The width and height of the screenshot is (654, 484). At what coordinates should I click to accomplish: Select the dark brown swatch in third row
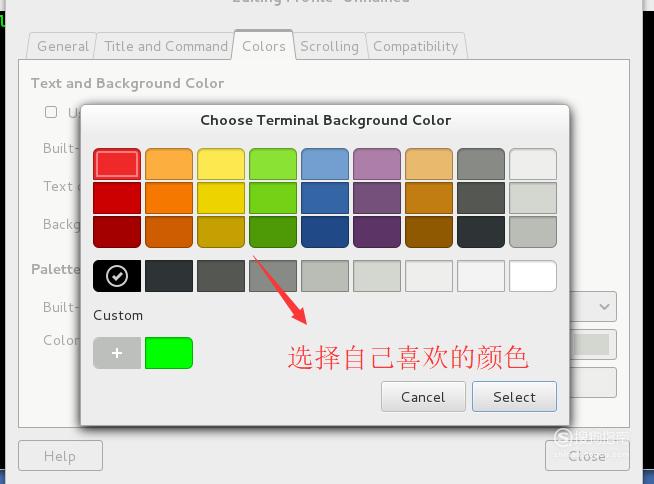429,232
